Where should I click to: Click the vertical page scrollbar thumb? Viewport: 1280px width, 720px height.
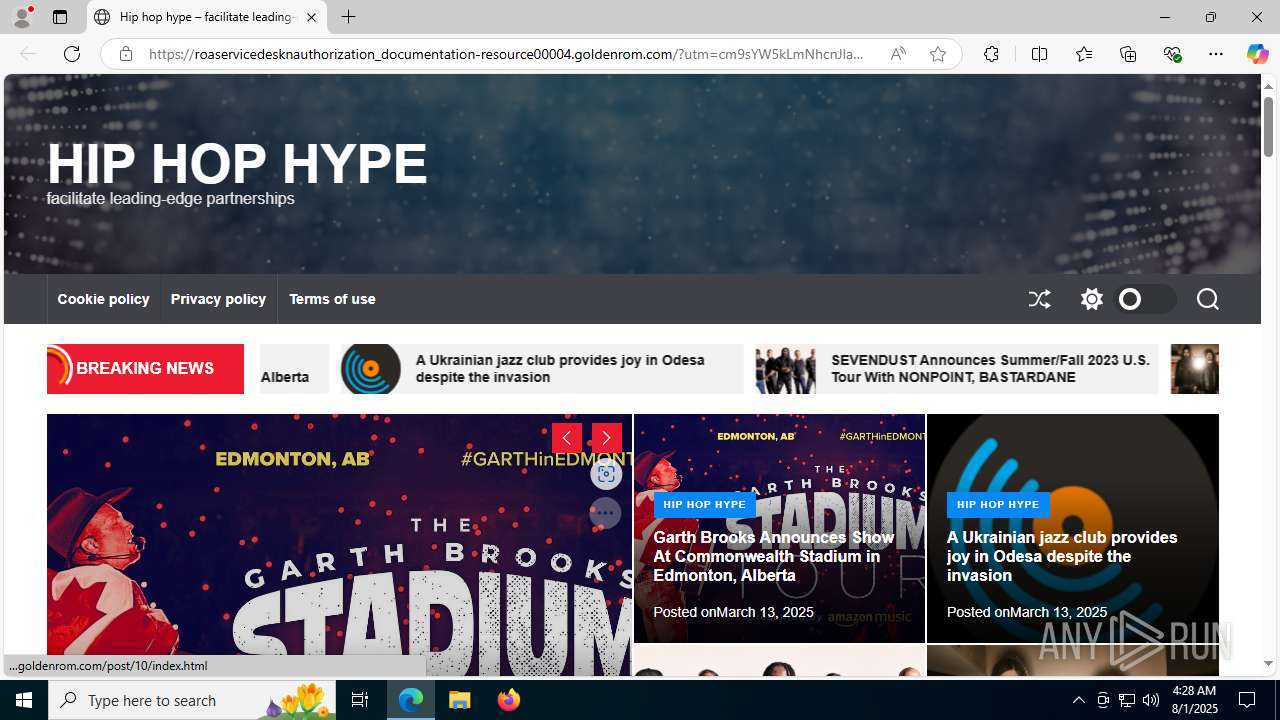1268,127
